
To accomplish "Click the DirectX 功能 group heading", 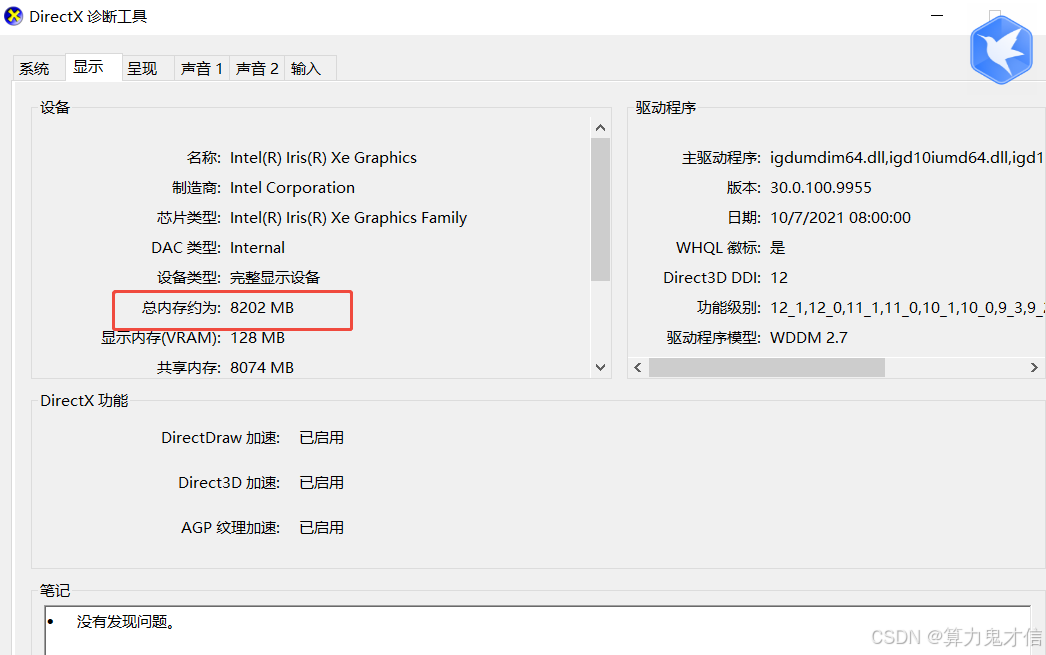I will coord(84,401).
